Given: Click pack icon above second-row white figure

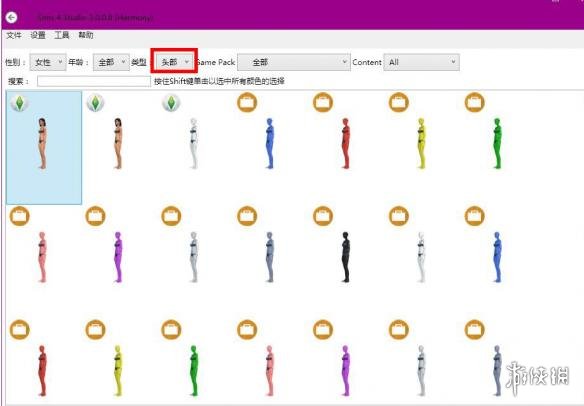Looking at the screenshot, I should click(399, 216).
